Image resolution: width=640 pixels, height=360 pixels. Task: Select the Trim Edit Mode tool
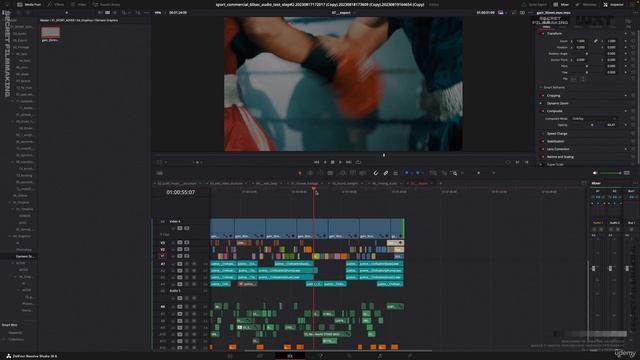coord(310,173)
